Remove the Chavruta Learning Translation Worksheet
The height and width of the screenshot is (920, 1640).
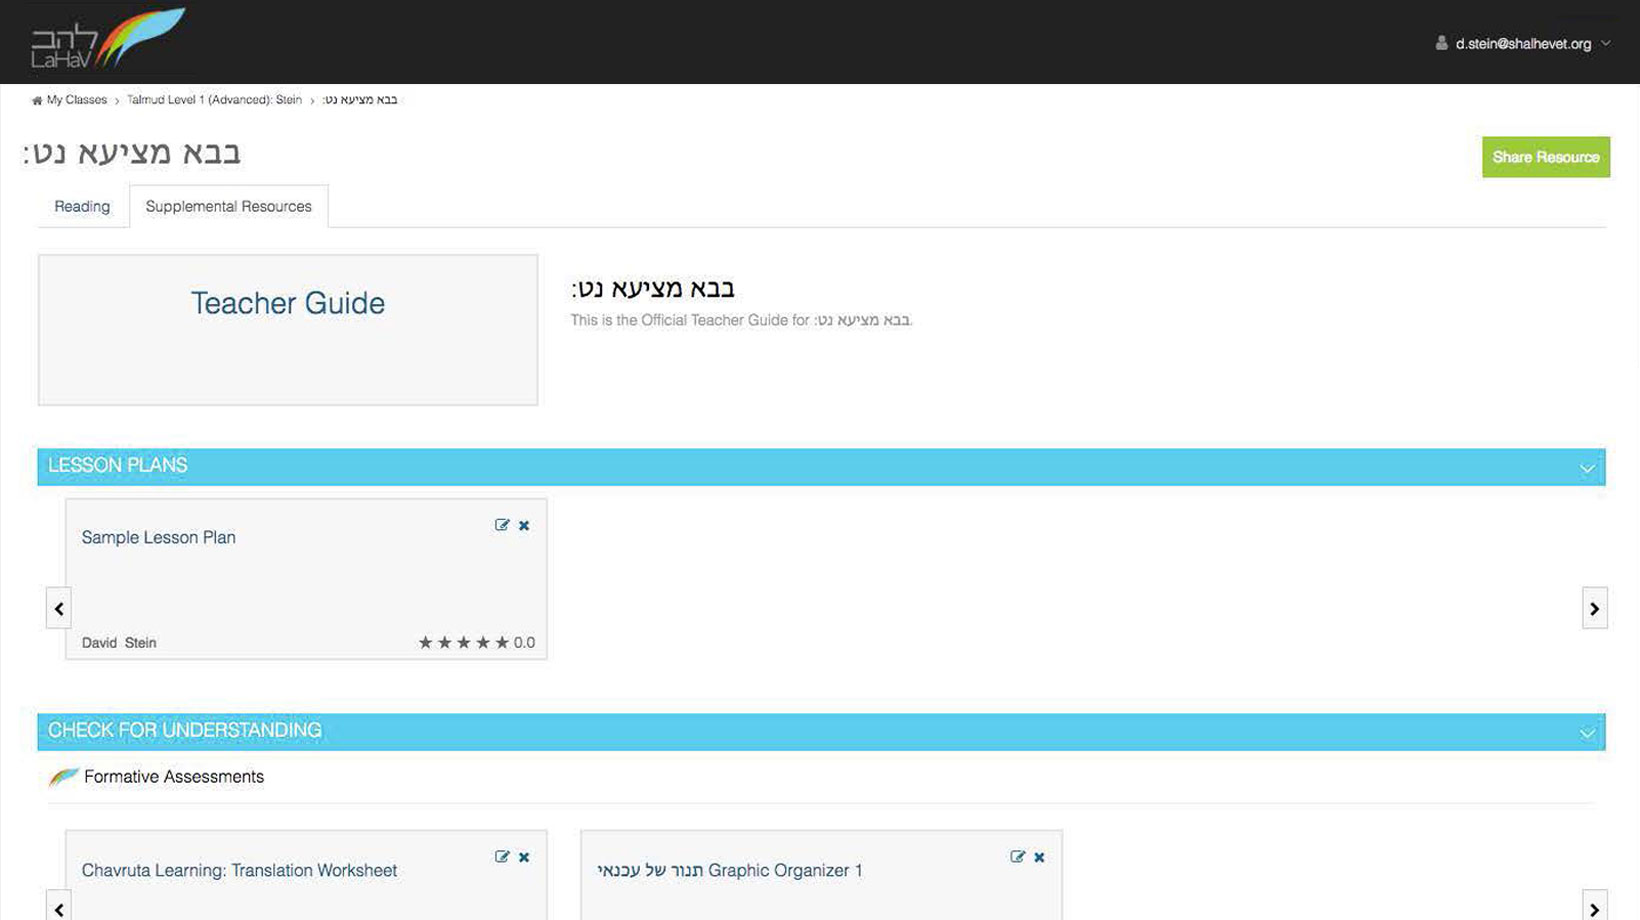524,857
